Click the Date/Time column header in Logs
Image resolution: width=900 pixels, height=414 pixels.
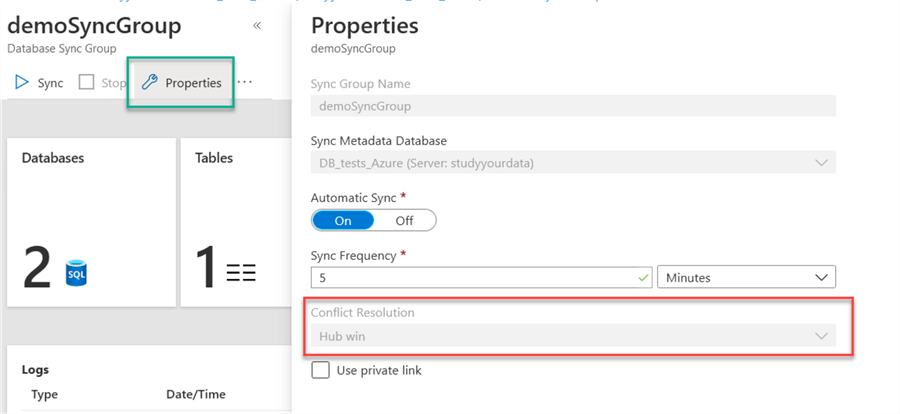tap(196, 394)
